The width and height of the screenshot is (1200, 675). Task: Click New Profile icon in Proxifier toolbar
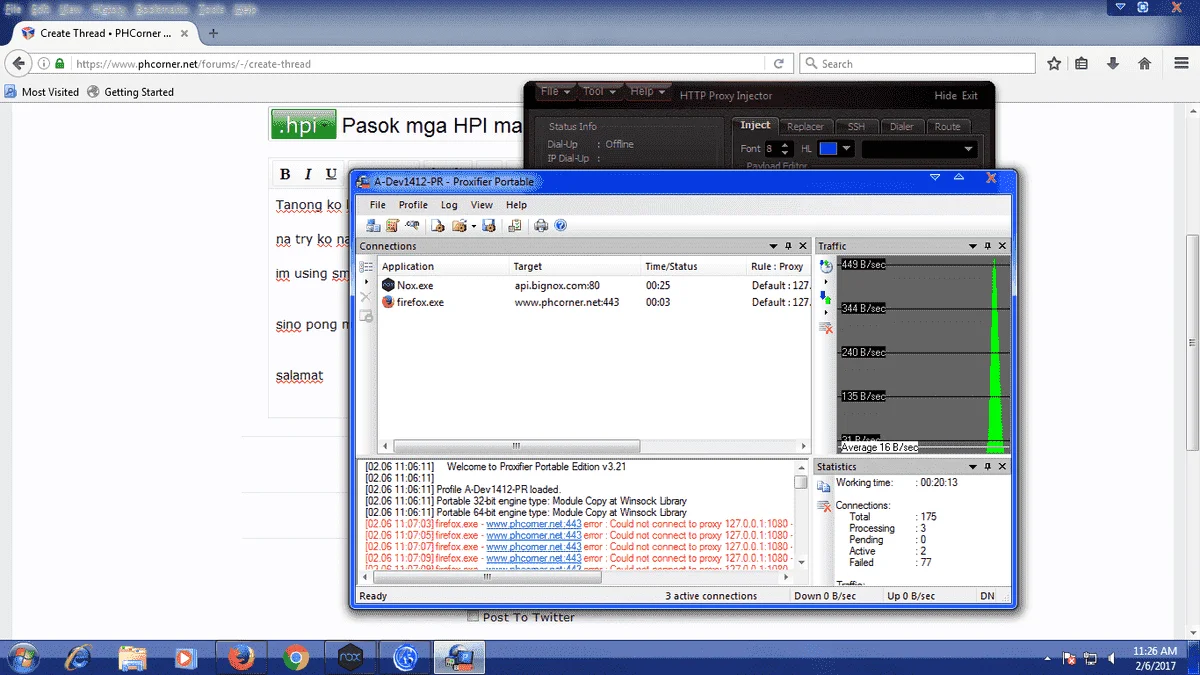tap(438, 226)
